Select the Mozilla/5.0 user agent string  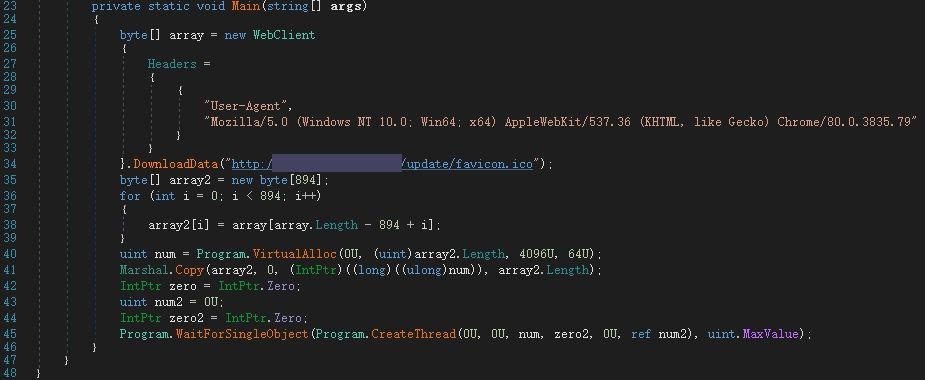(x=560, y=122)
